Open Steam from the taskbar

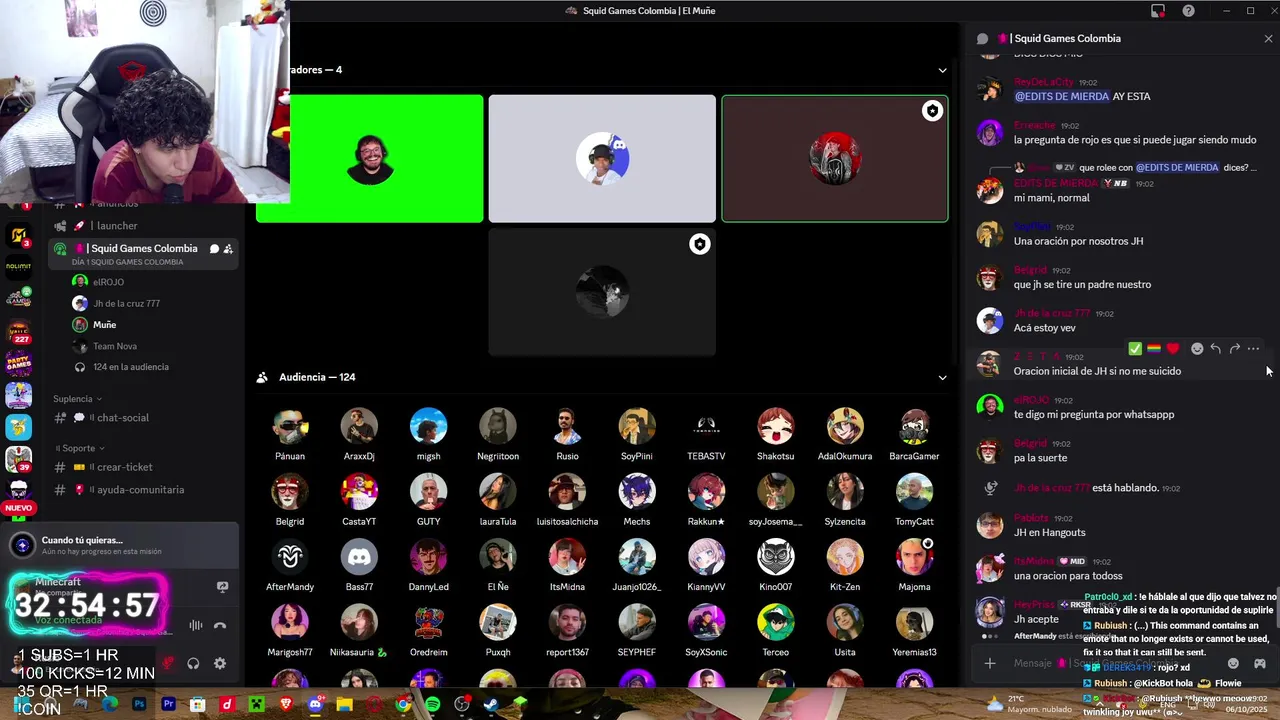point(491,705)
